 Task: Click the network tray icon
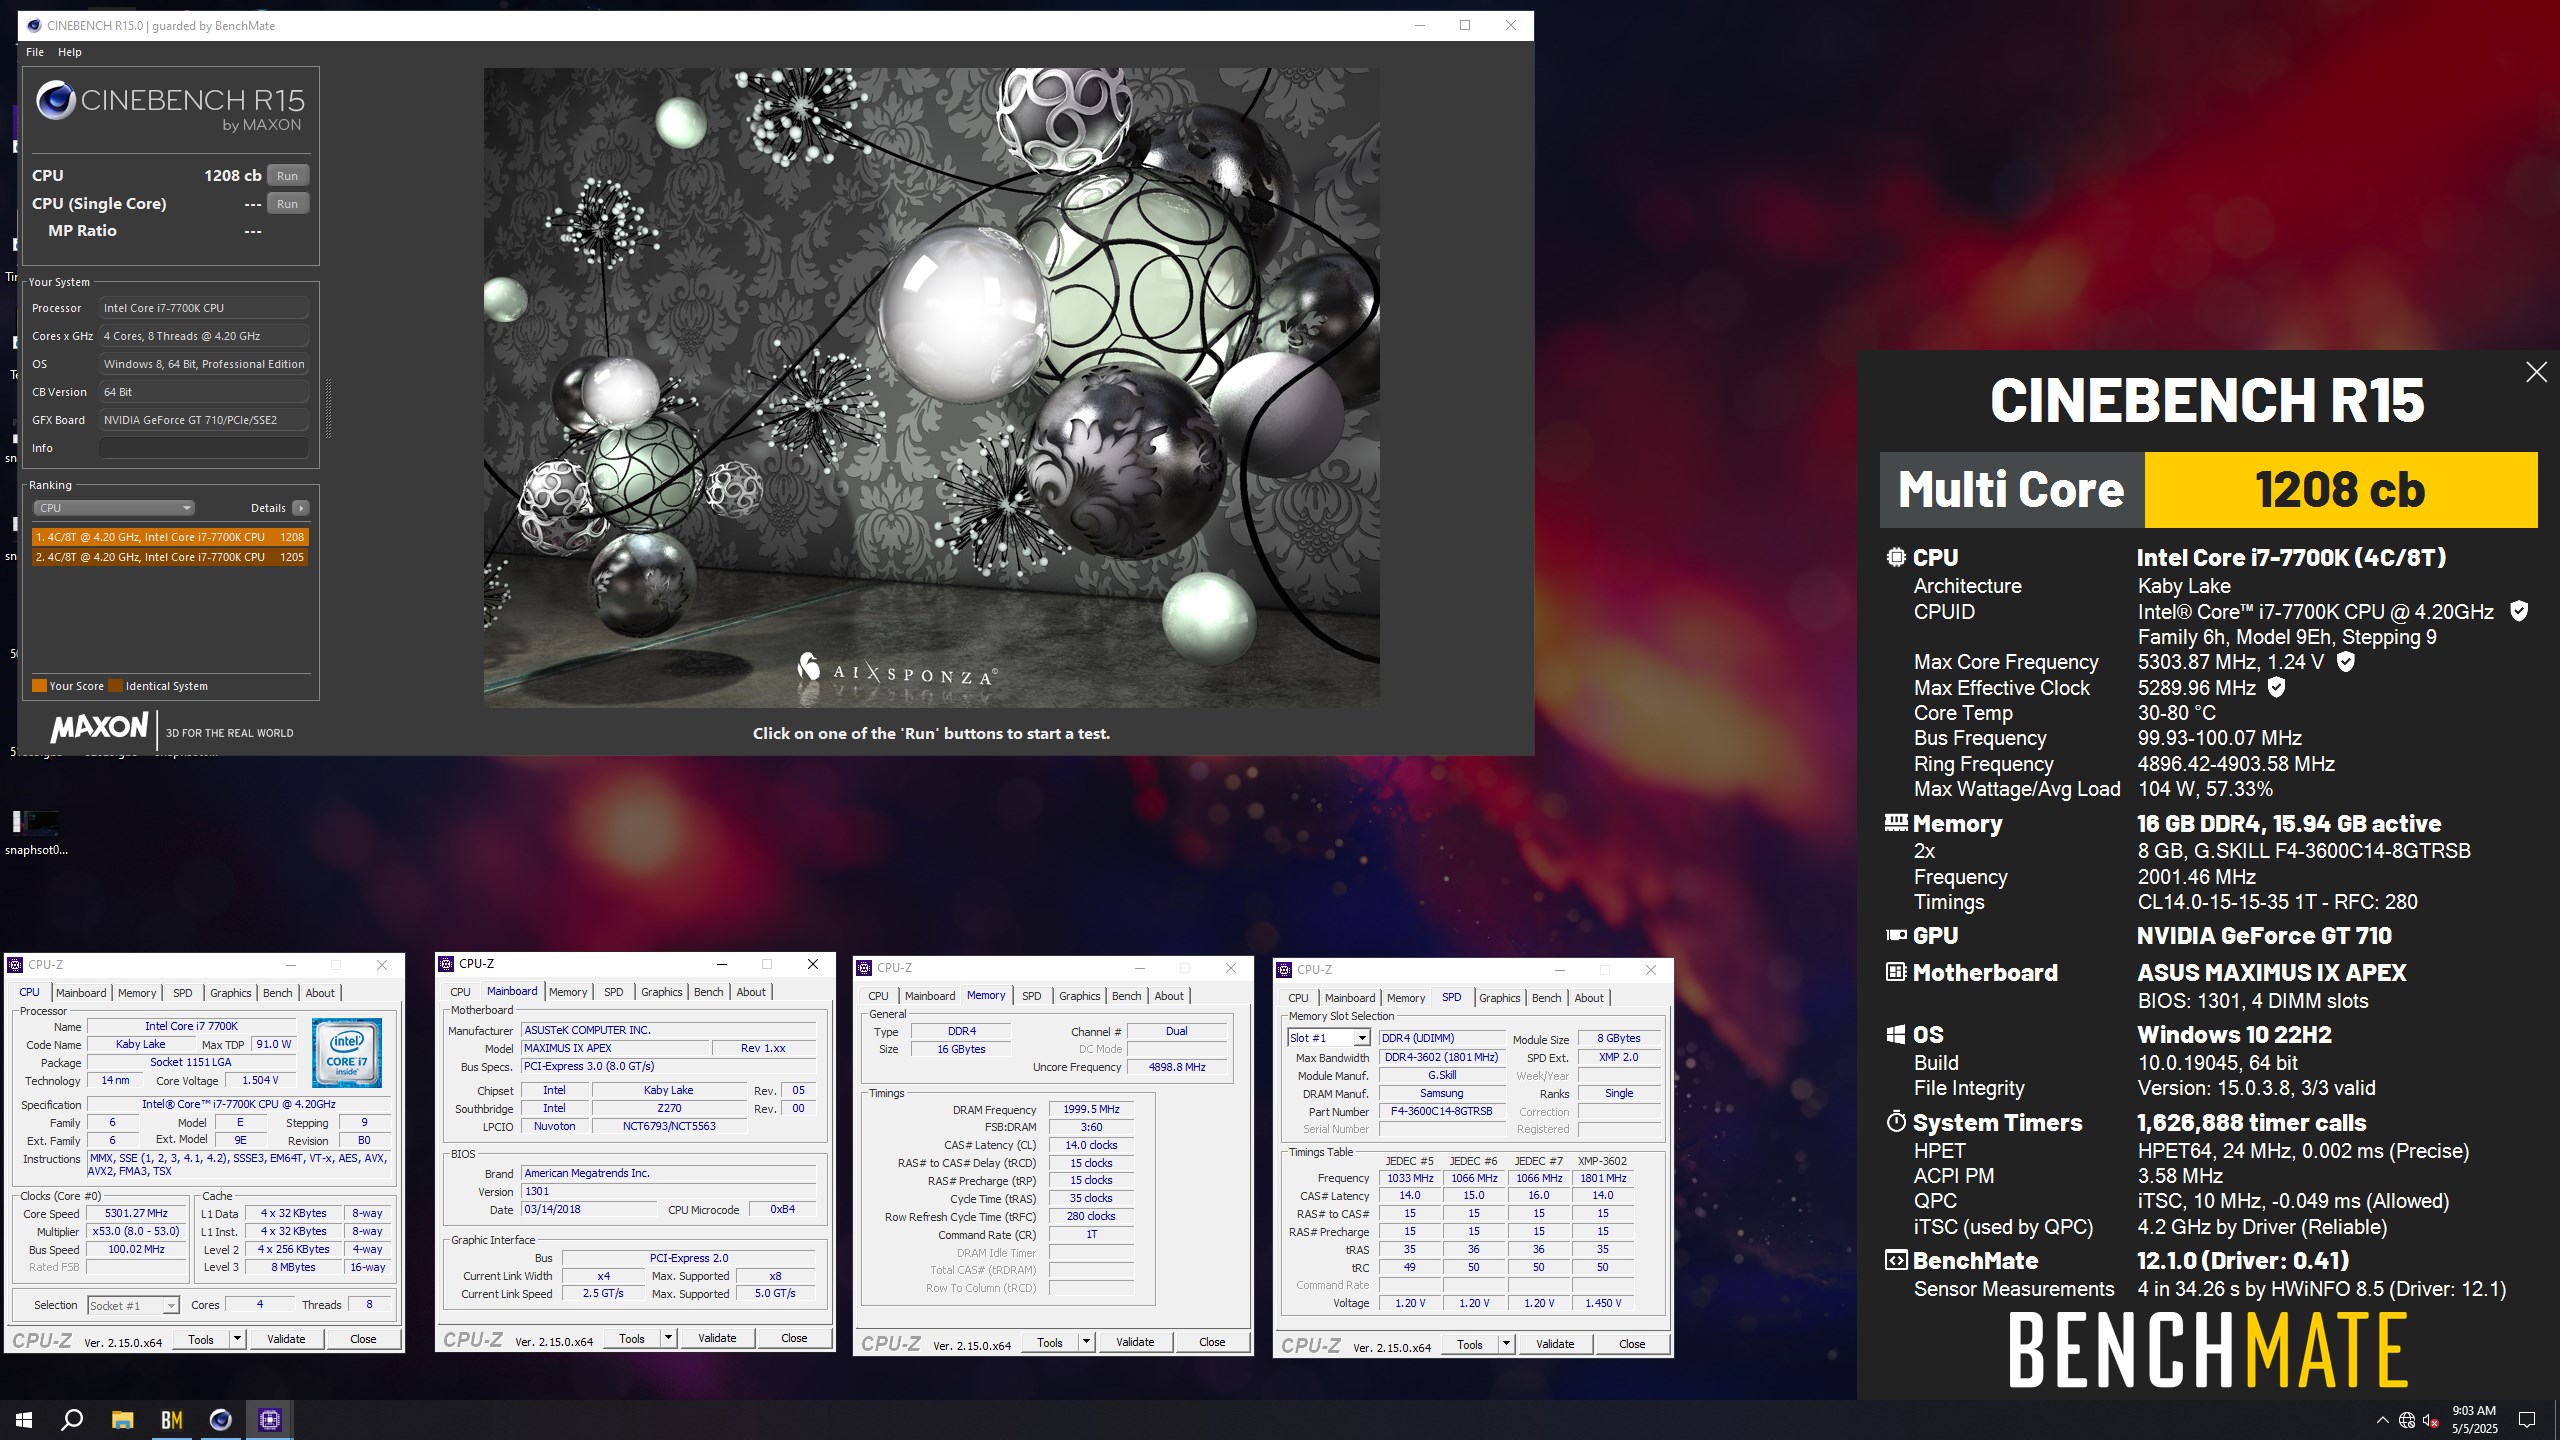click(x=2407, y=1420)
